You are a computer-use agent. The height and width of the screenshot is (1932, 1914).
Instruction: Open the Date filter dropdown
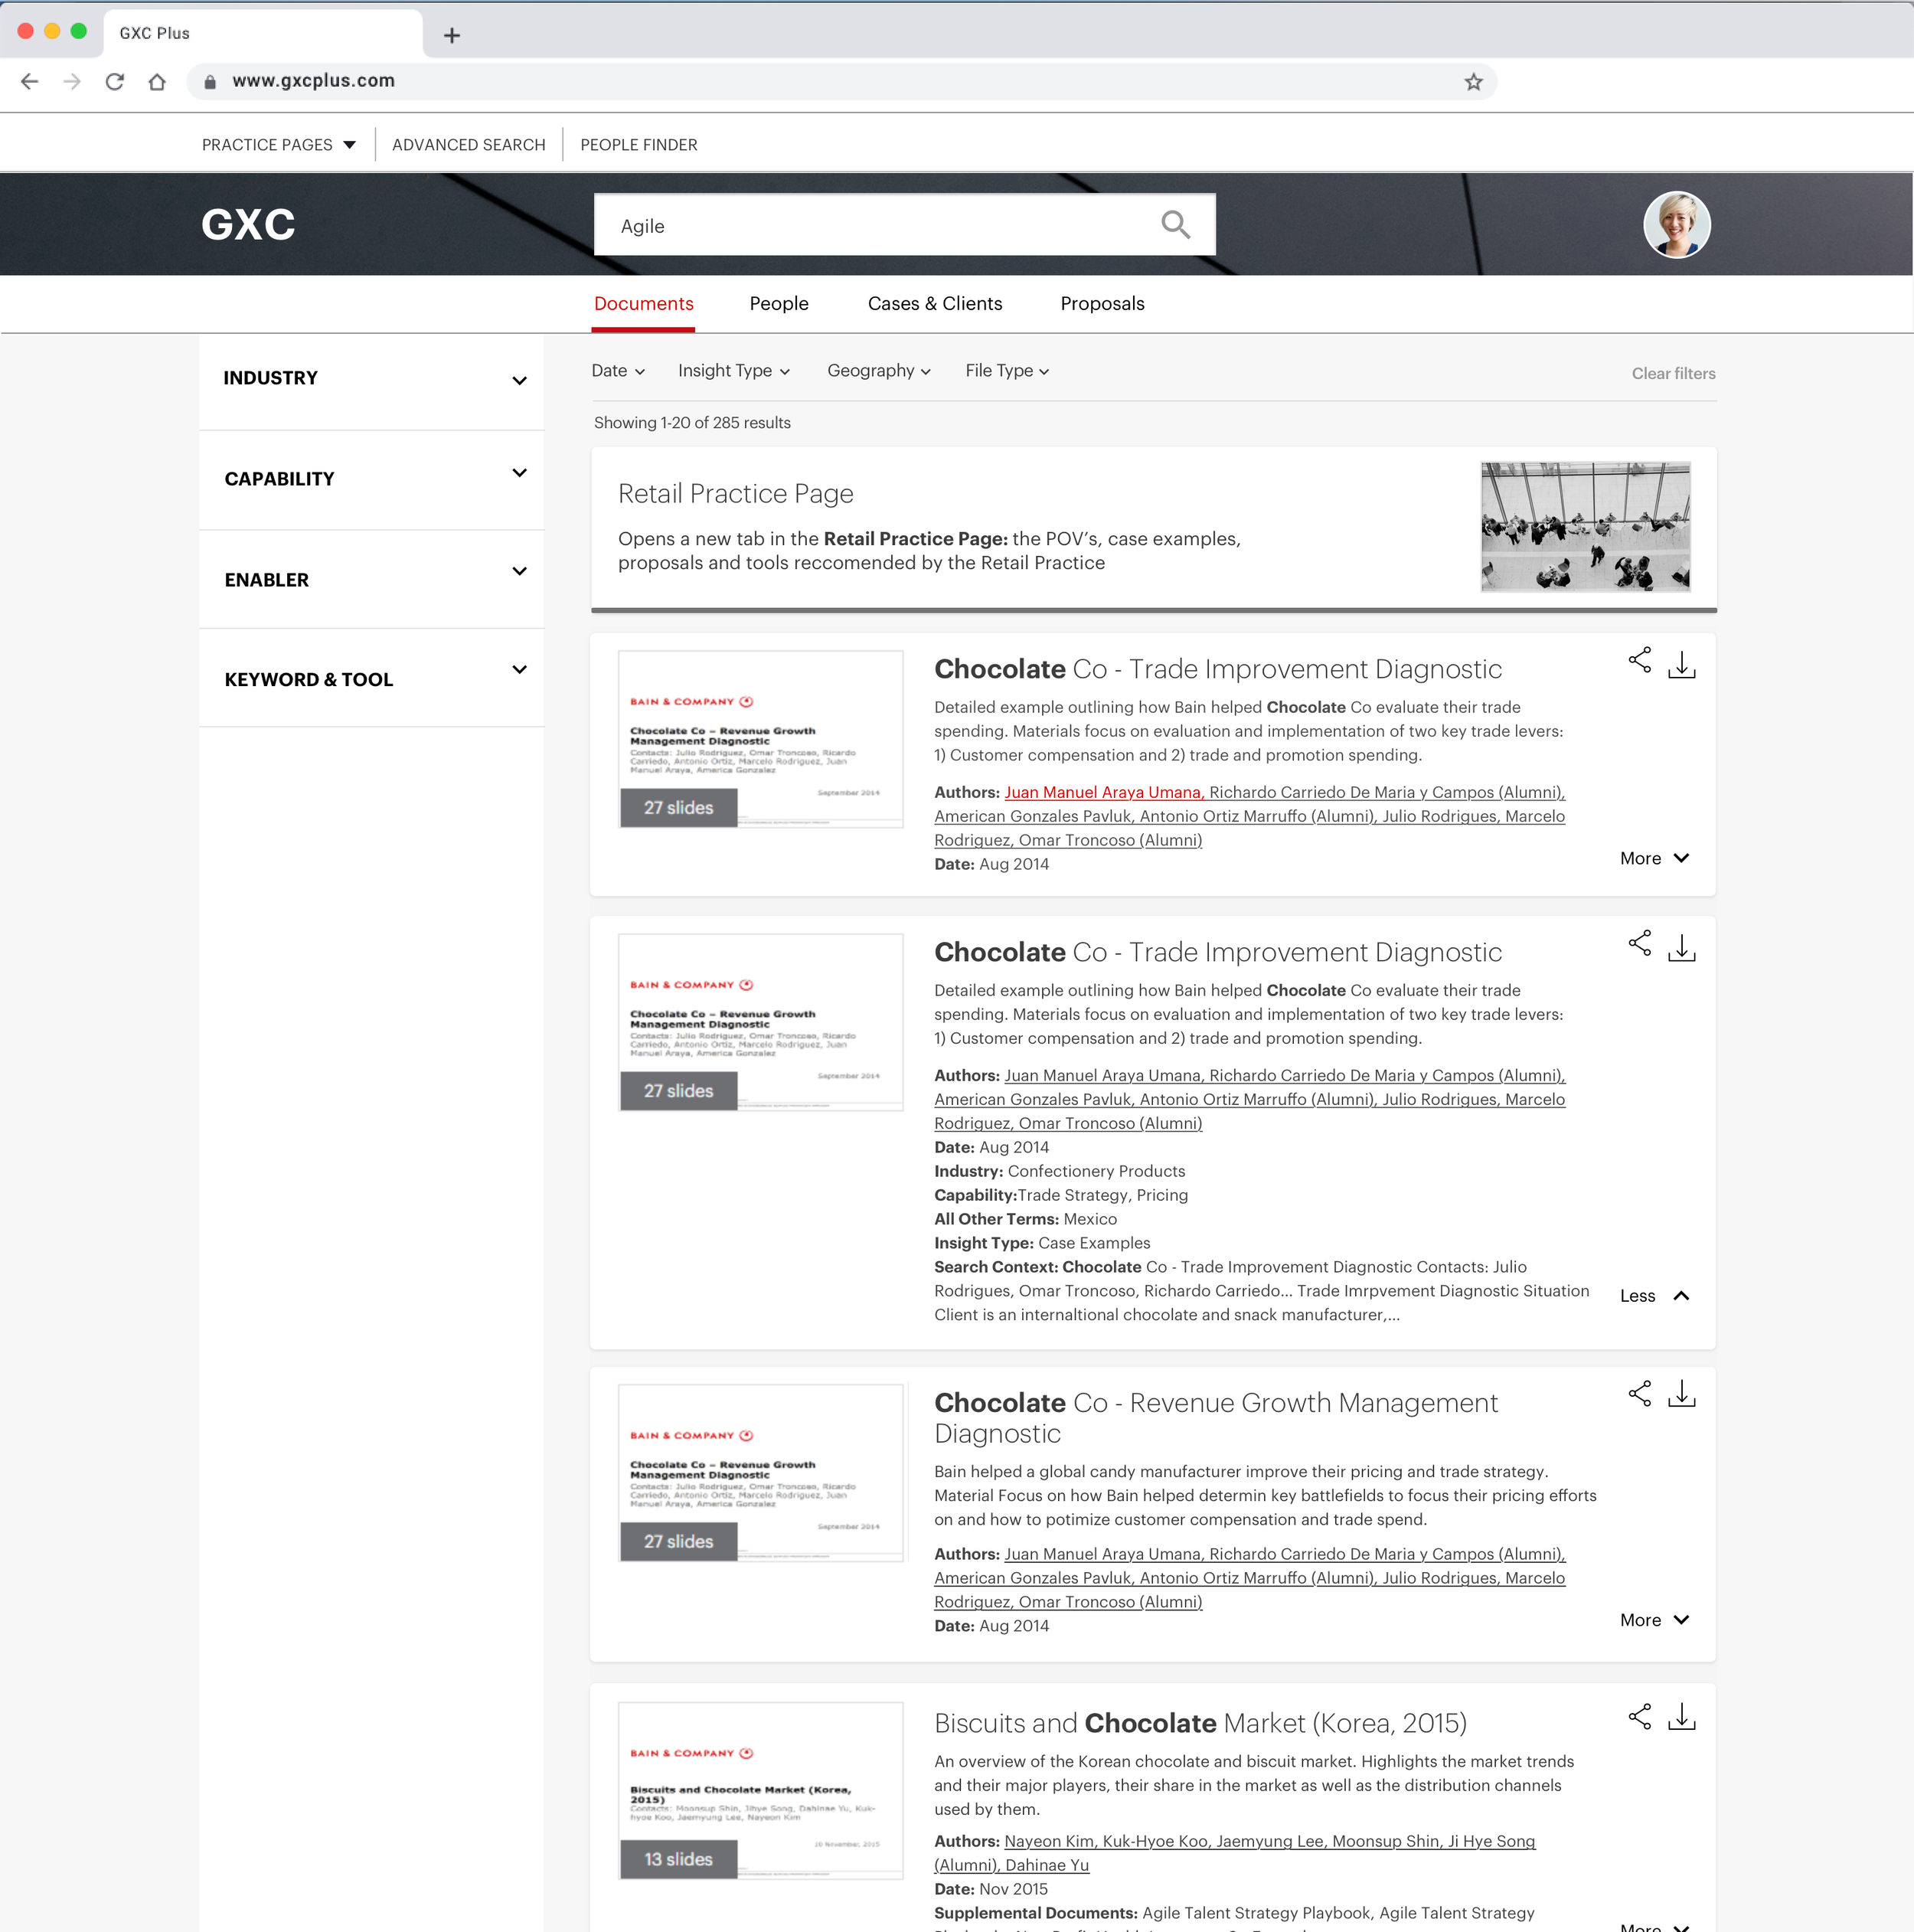618,371
